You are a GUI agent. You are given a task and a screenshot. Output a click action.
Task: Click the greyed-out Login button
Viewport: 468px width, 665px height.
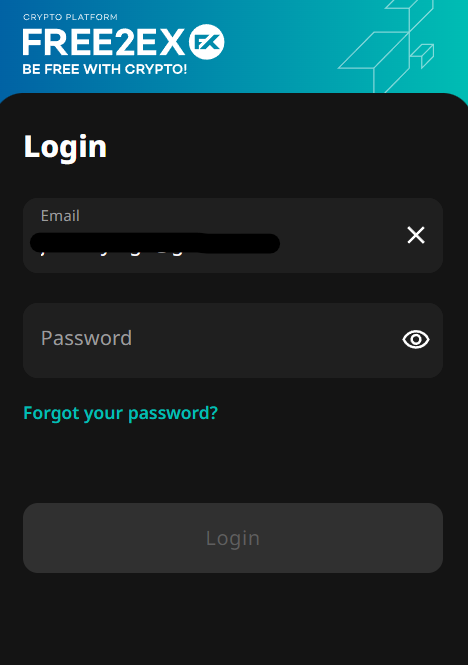pos(233,538)
